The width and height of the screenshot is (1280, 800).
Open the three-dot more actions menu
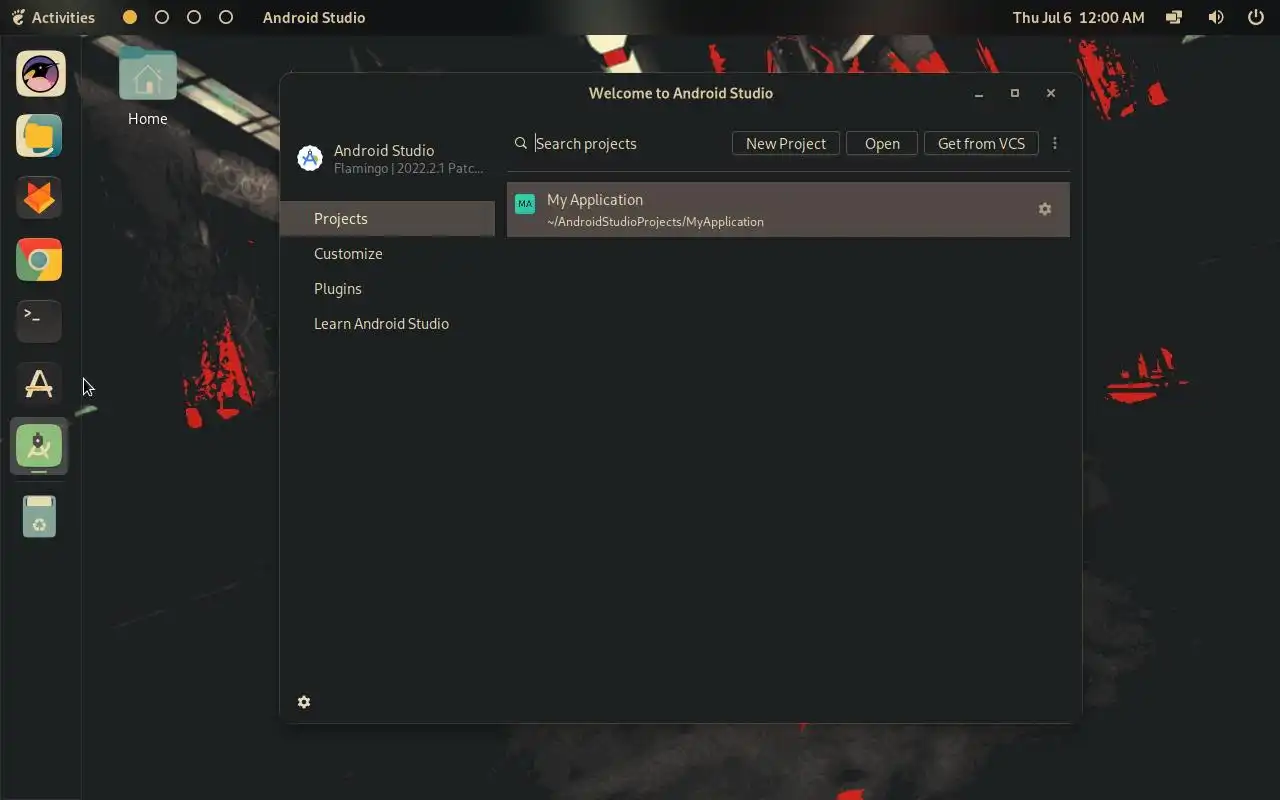(1054, 143)
